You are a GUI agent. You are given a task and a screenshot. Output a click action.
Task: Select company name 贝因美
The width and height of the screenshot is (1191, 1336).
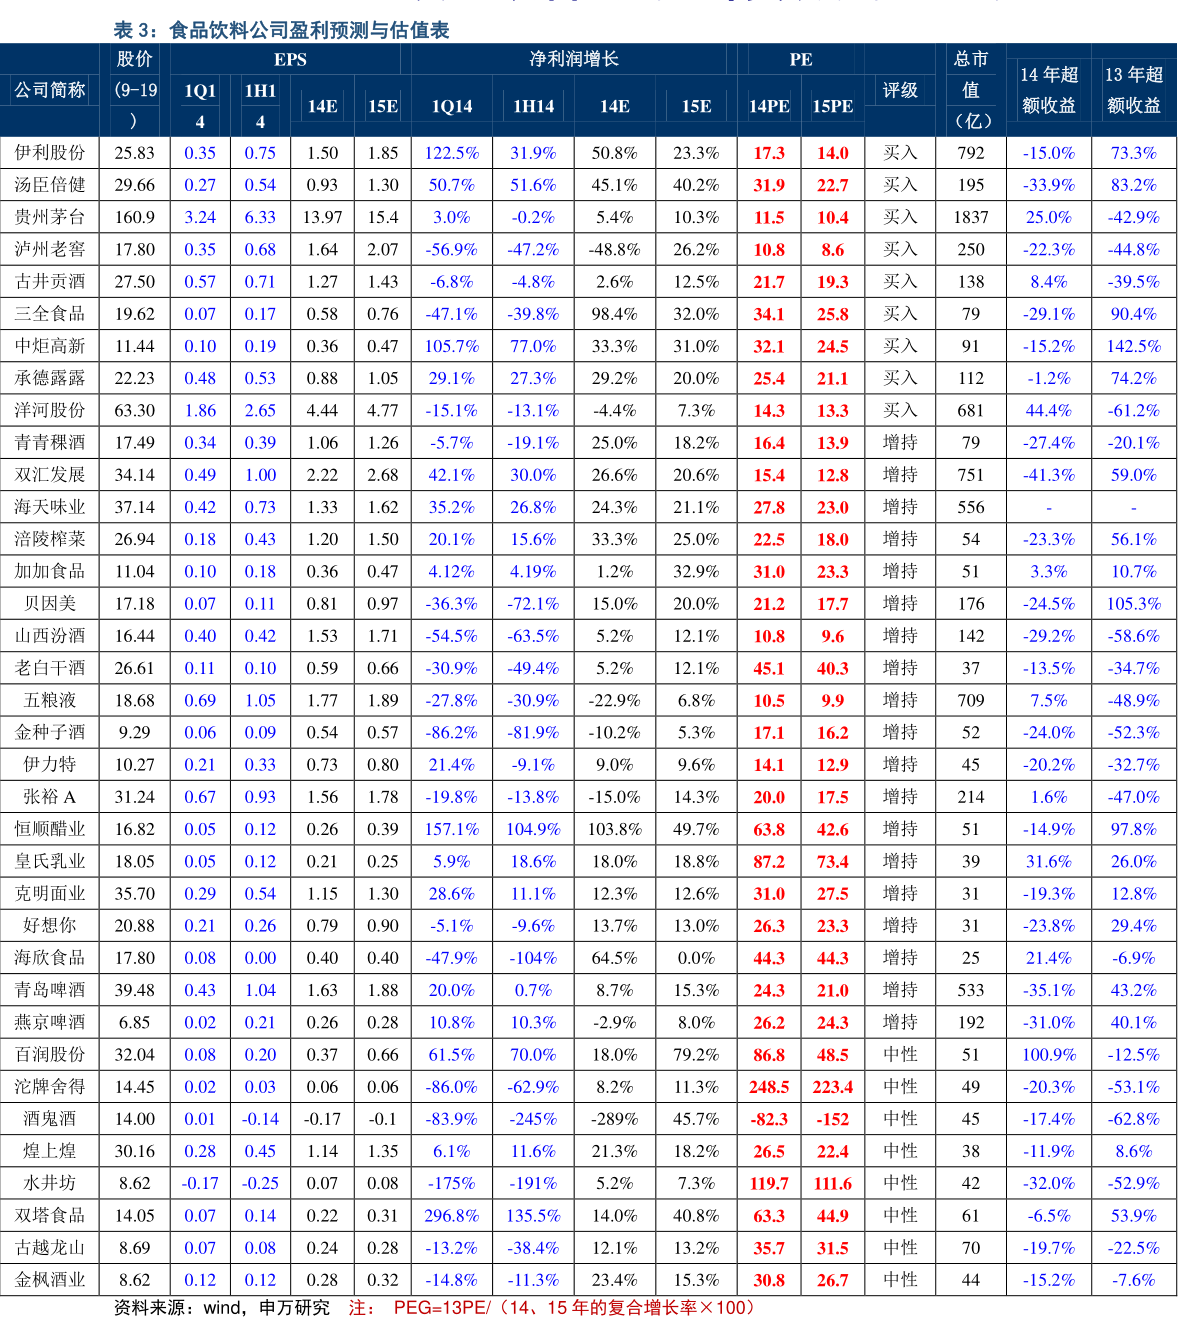[x=50, y=604]
